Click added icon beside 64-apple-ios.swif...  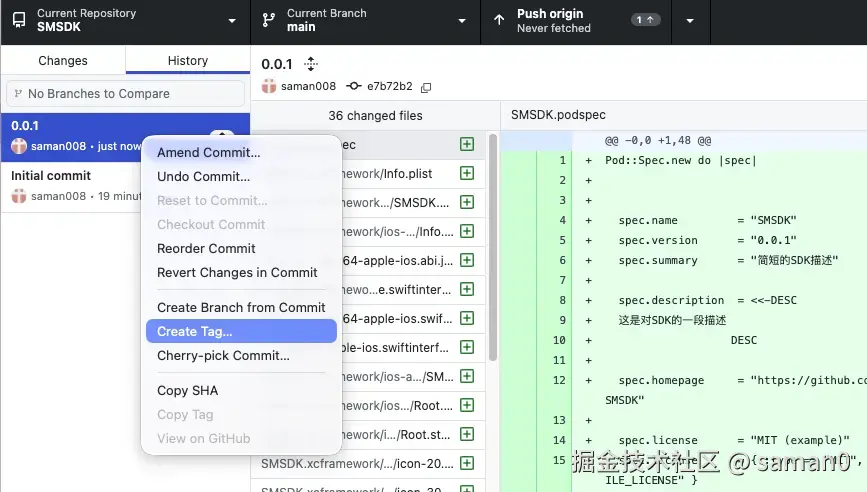point(467,318)
